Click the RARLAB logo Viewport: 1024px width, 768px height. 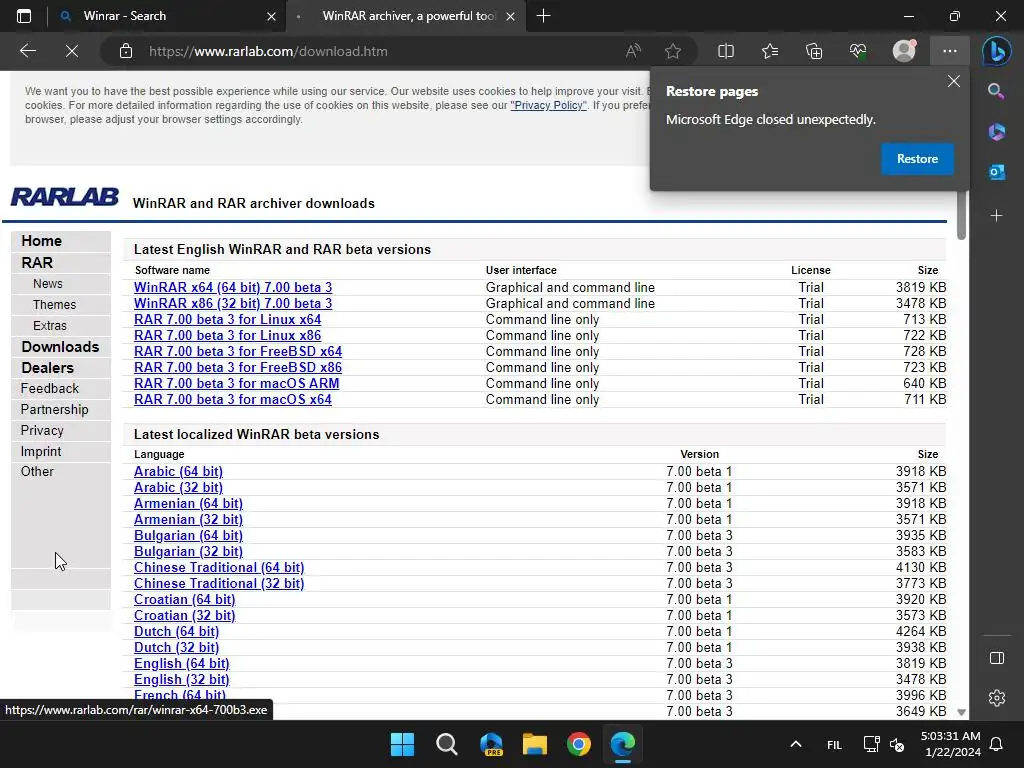coord(64,197)
